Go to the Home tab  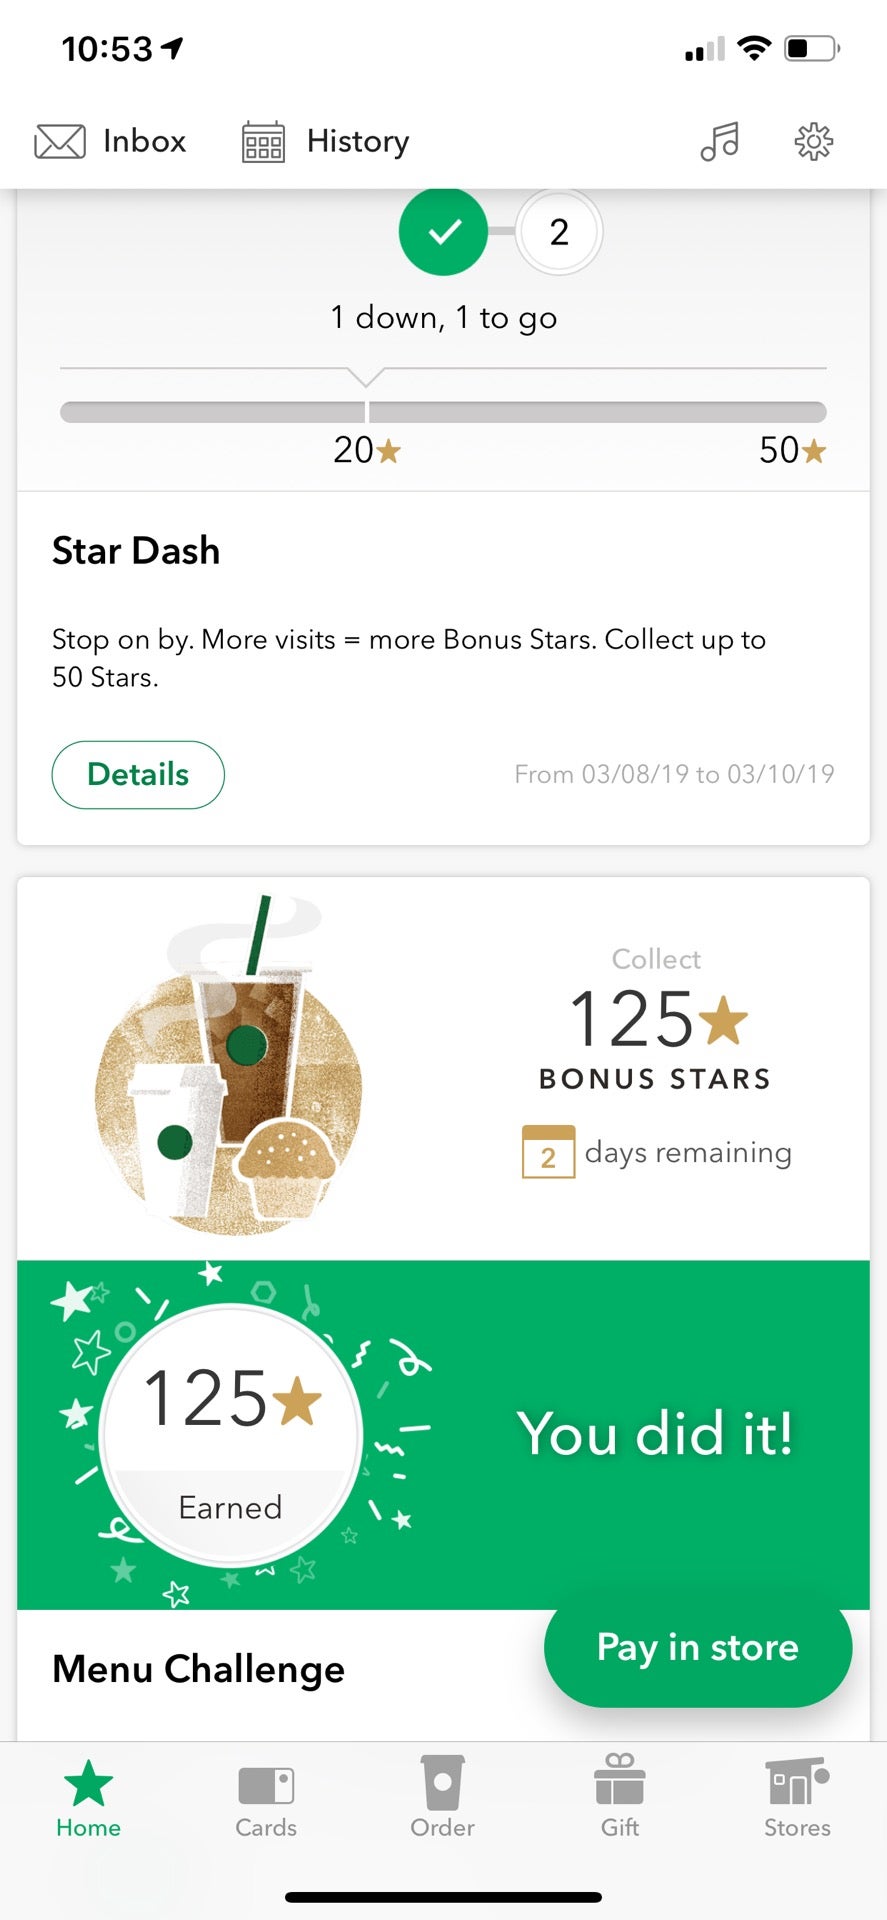pyautogui.click(x=88, y=1798)
